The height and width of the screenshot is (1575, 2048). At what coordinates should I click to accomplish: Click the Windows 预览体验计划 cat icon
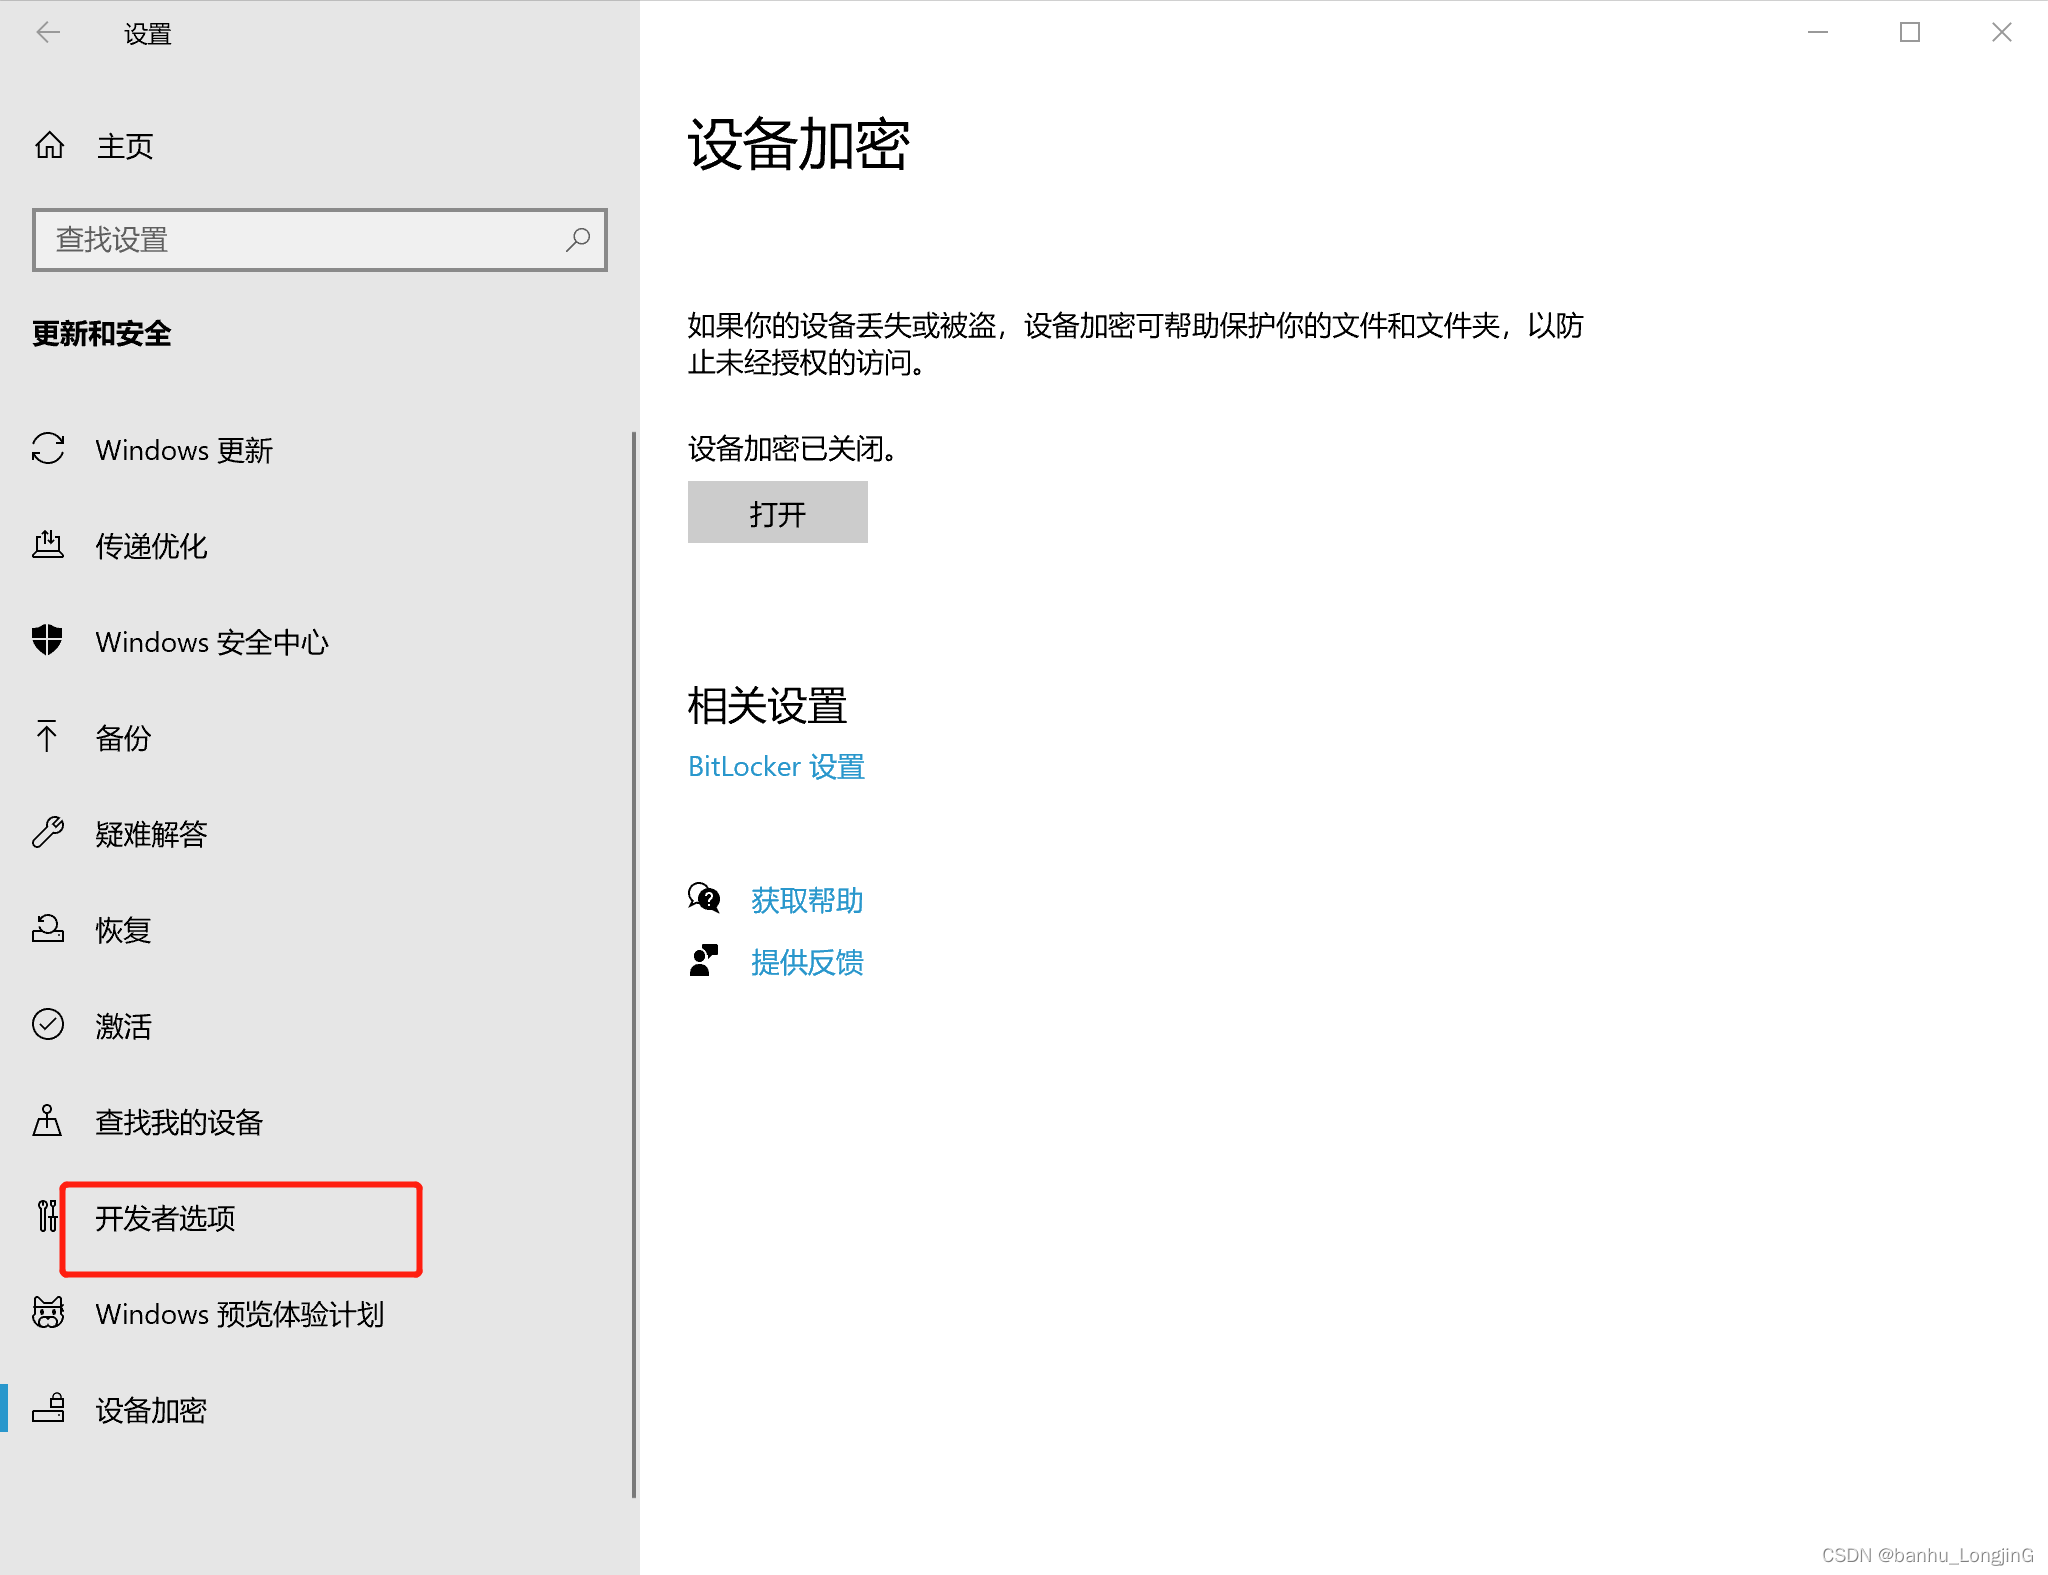pyautogui.click(x=48, y=1313)
